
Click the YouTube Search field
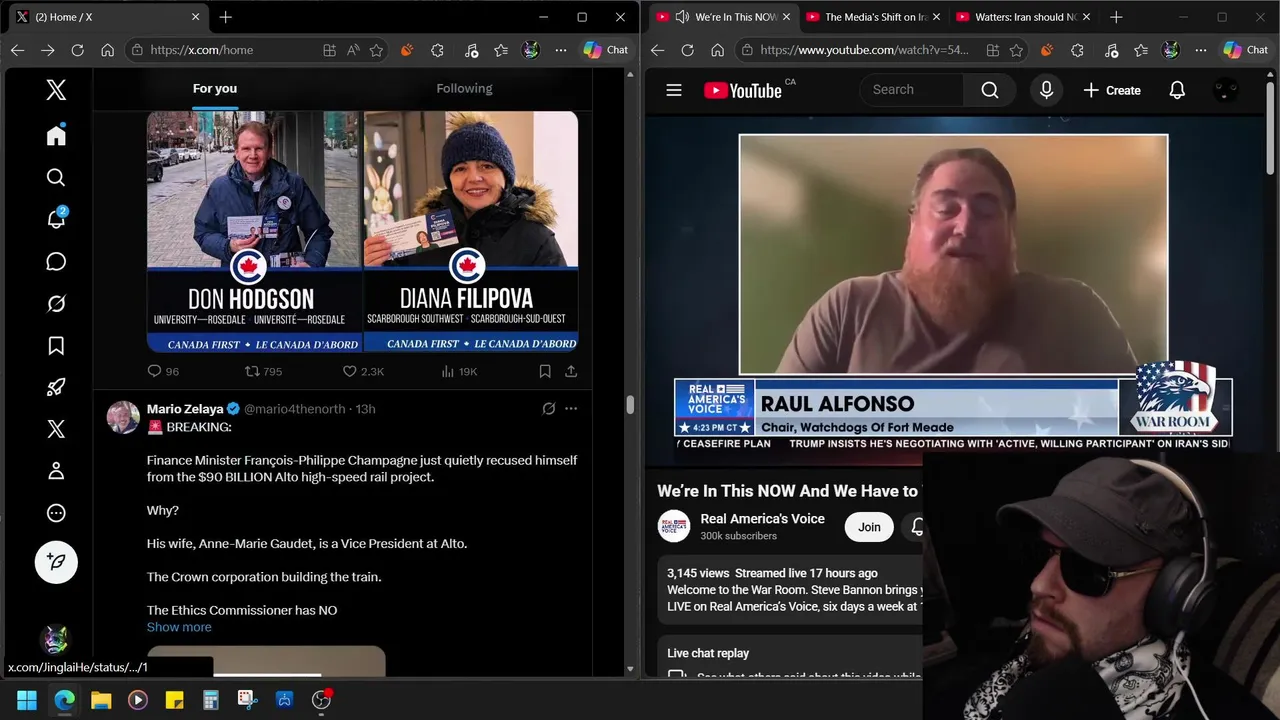(912, 90)
